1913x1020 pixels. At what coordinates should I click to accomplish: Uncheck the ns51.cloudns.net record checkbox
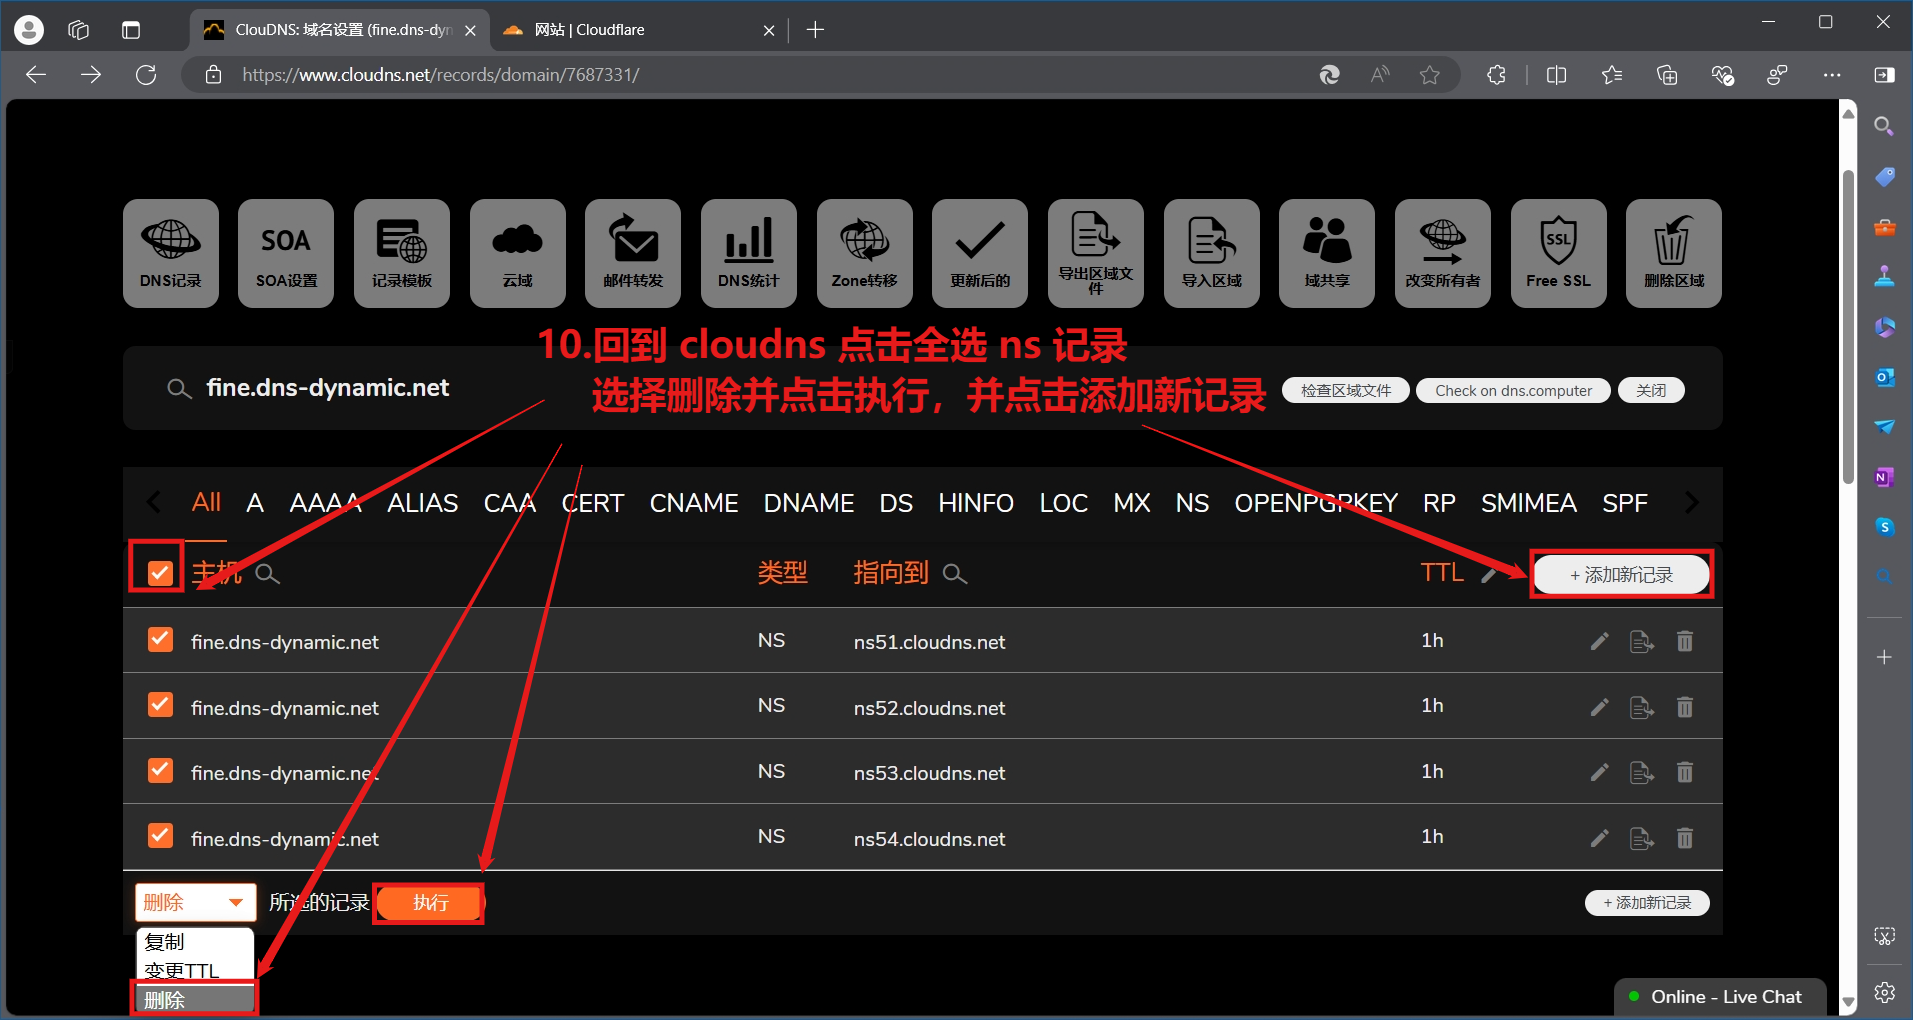tap(160, 639)
